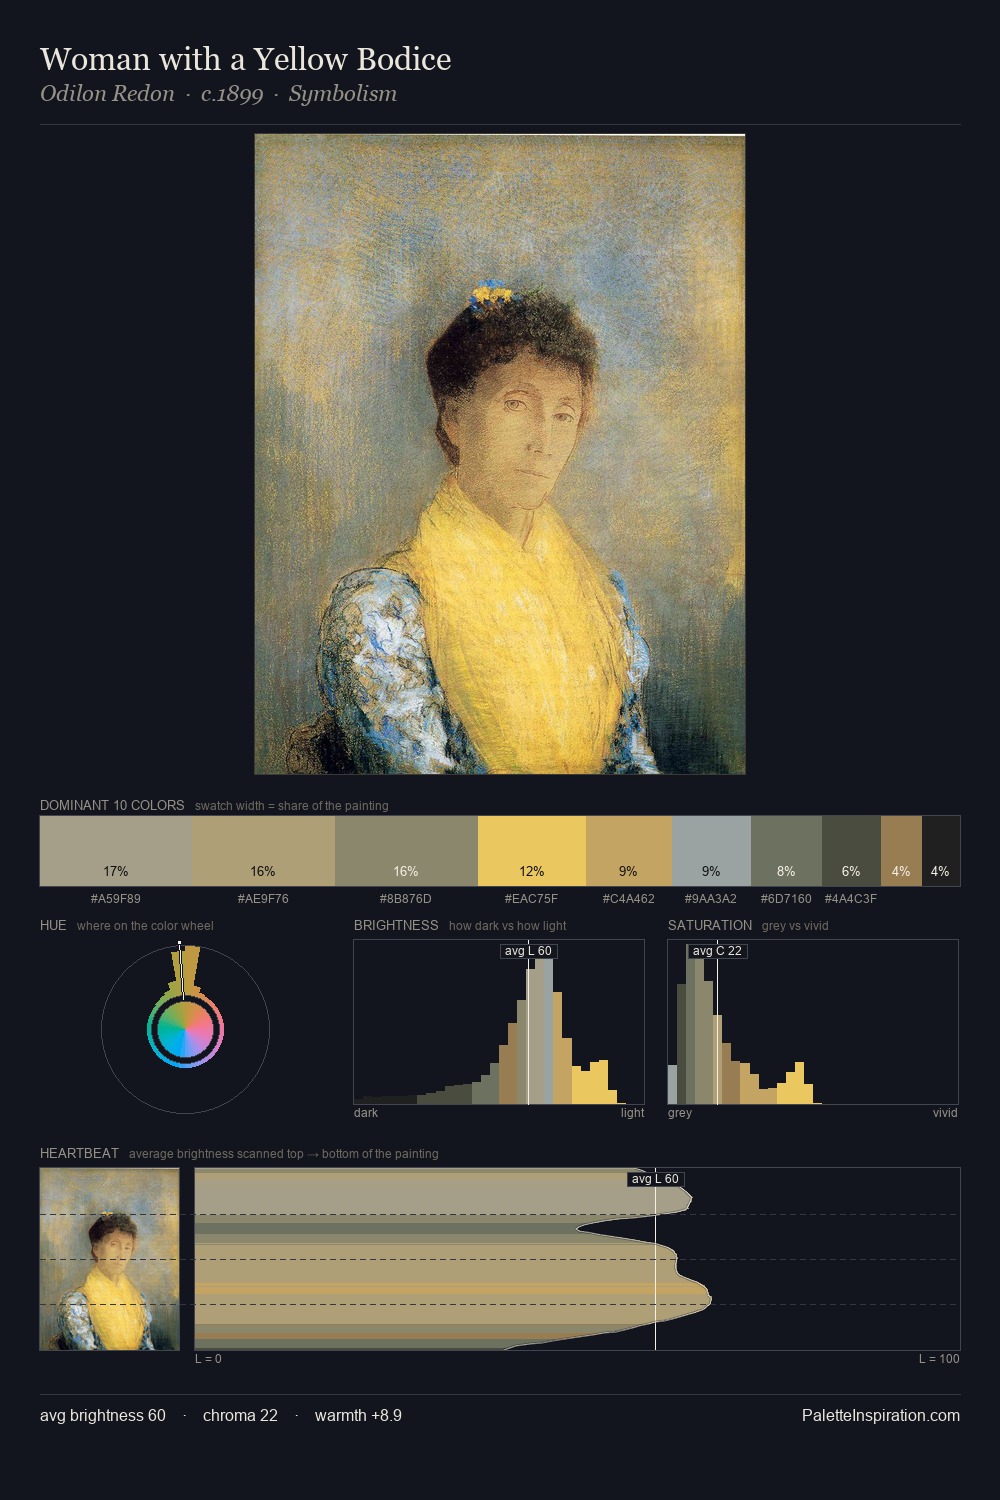The height and width of the screenshot is (1500, 1000).
Task: Click the 'chroma 22' footer stat
Action: [x=240, y=1415]
